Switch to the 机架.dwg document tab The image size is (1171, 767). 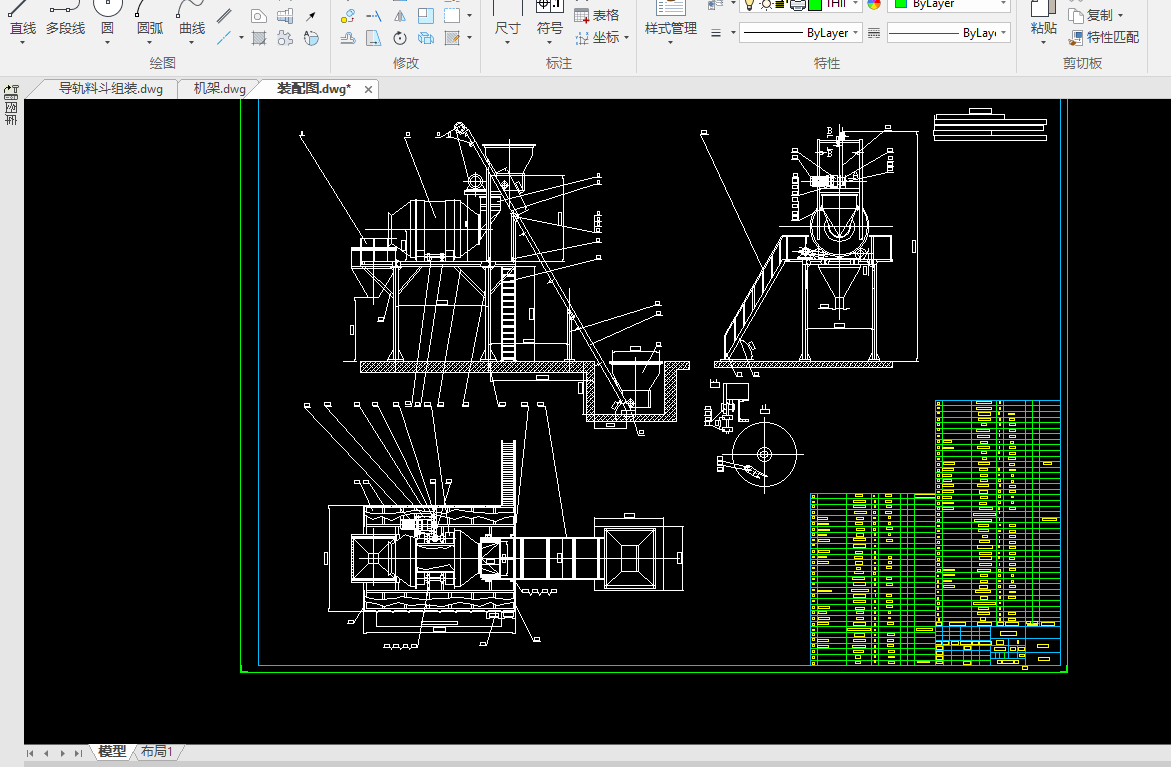point(219,88)
